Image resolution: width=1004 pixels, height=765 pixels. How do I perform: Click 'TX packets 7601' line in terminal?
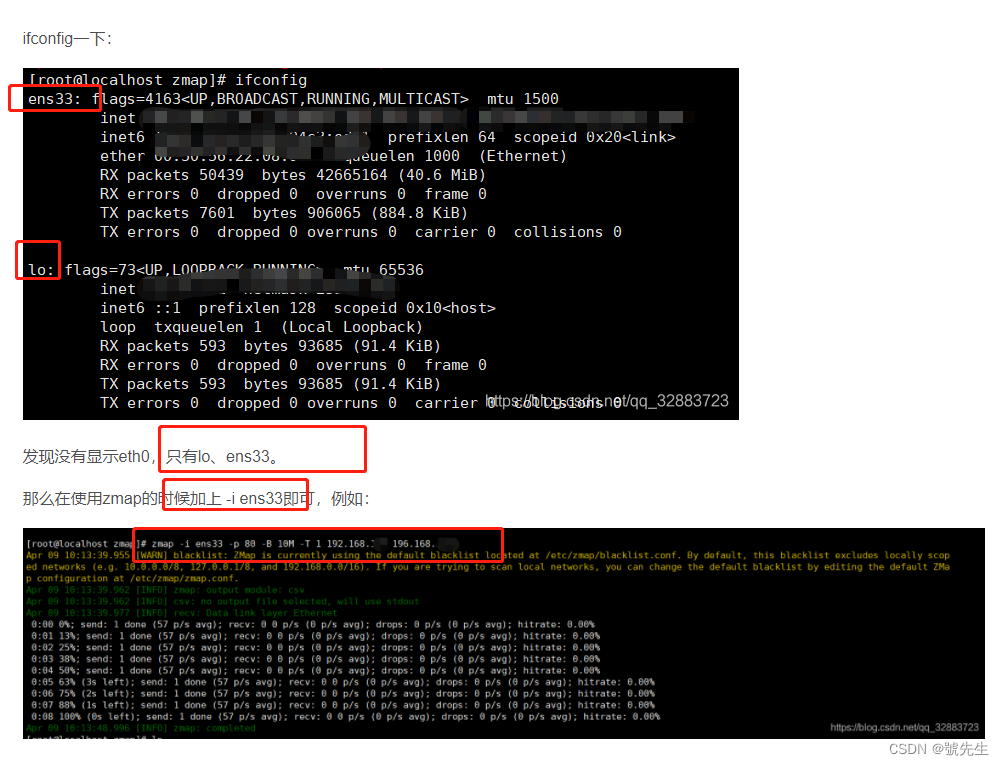(284, 213)
